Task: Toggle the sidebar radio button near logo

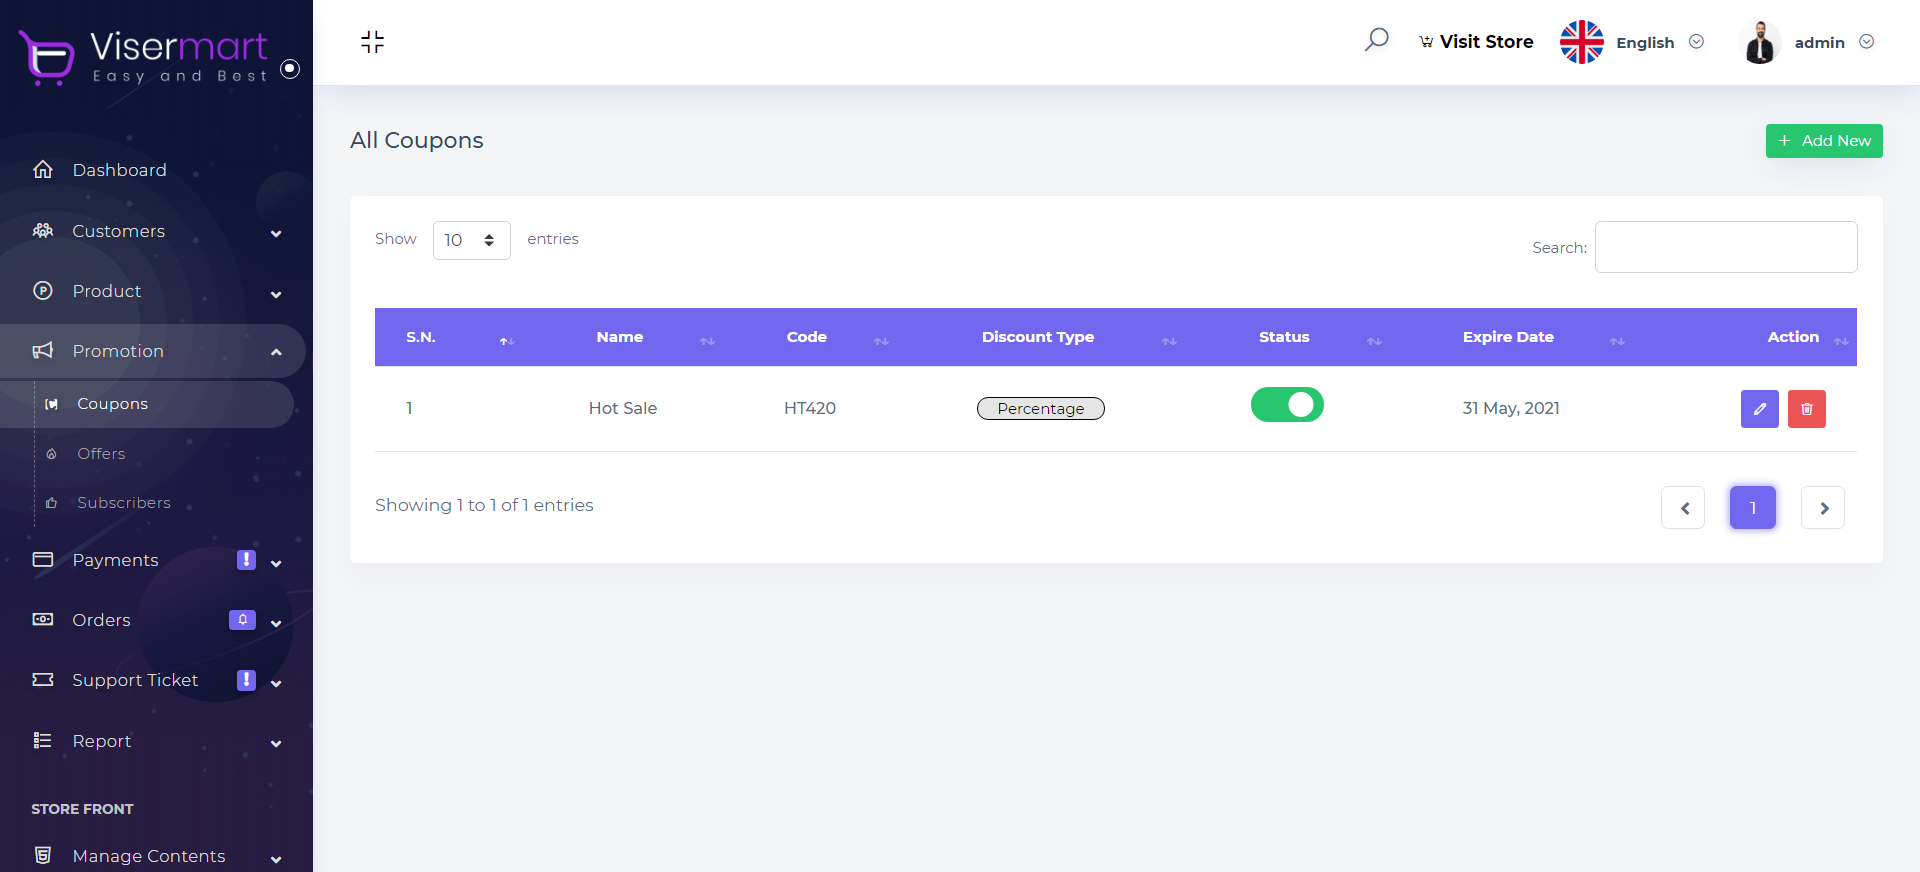Action: (x=290, y=69)
